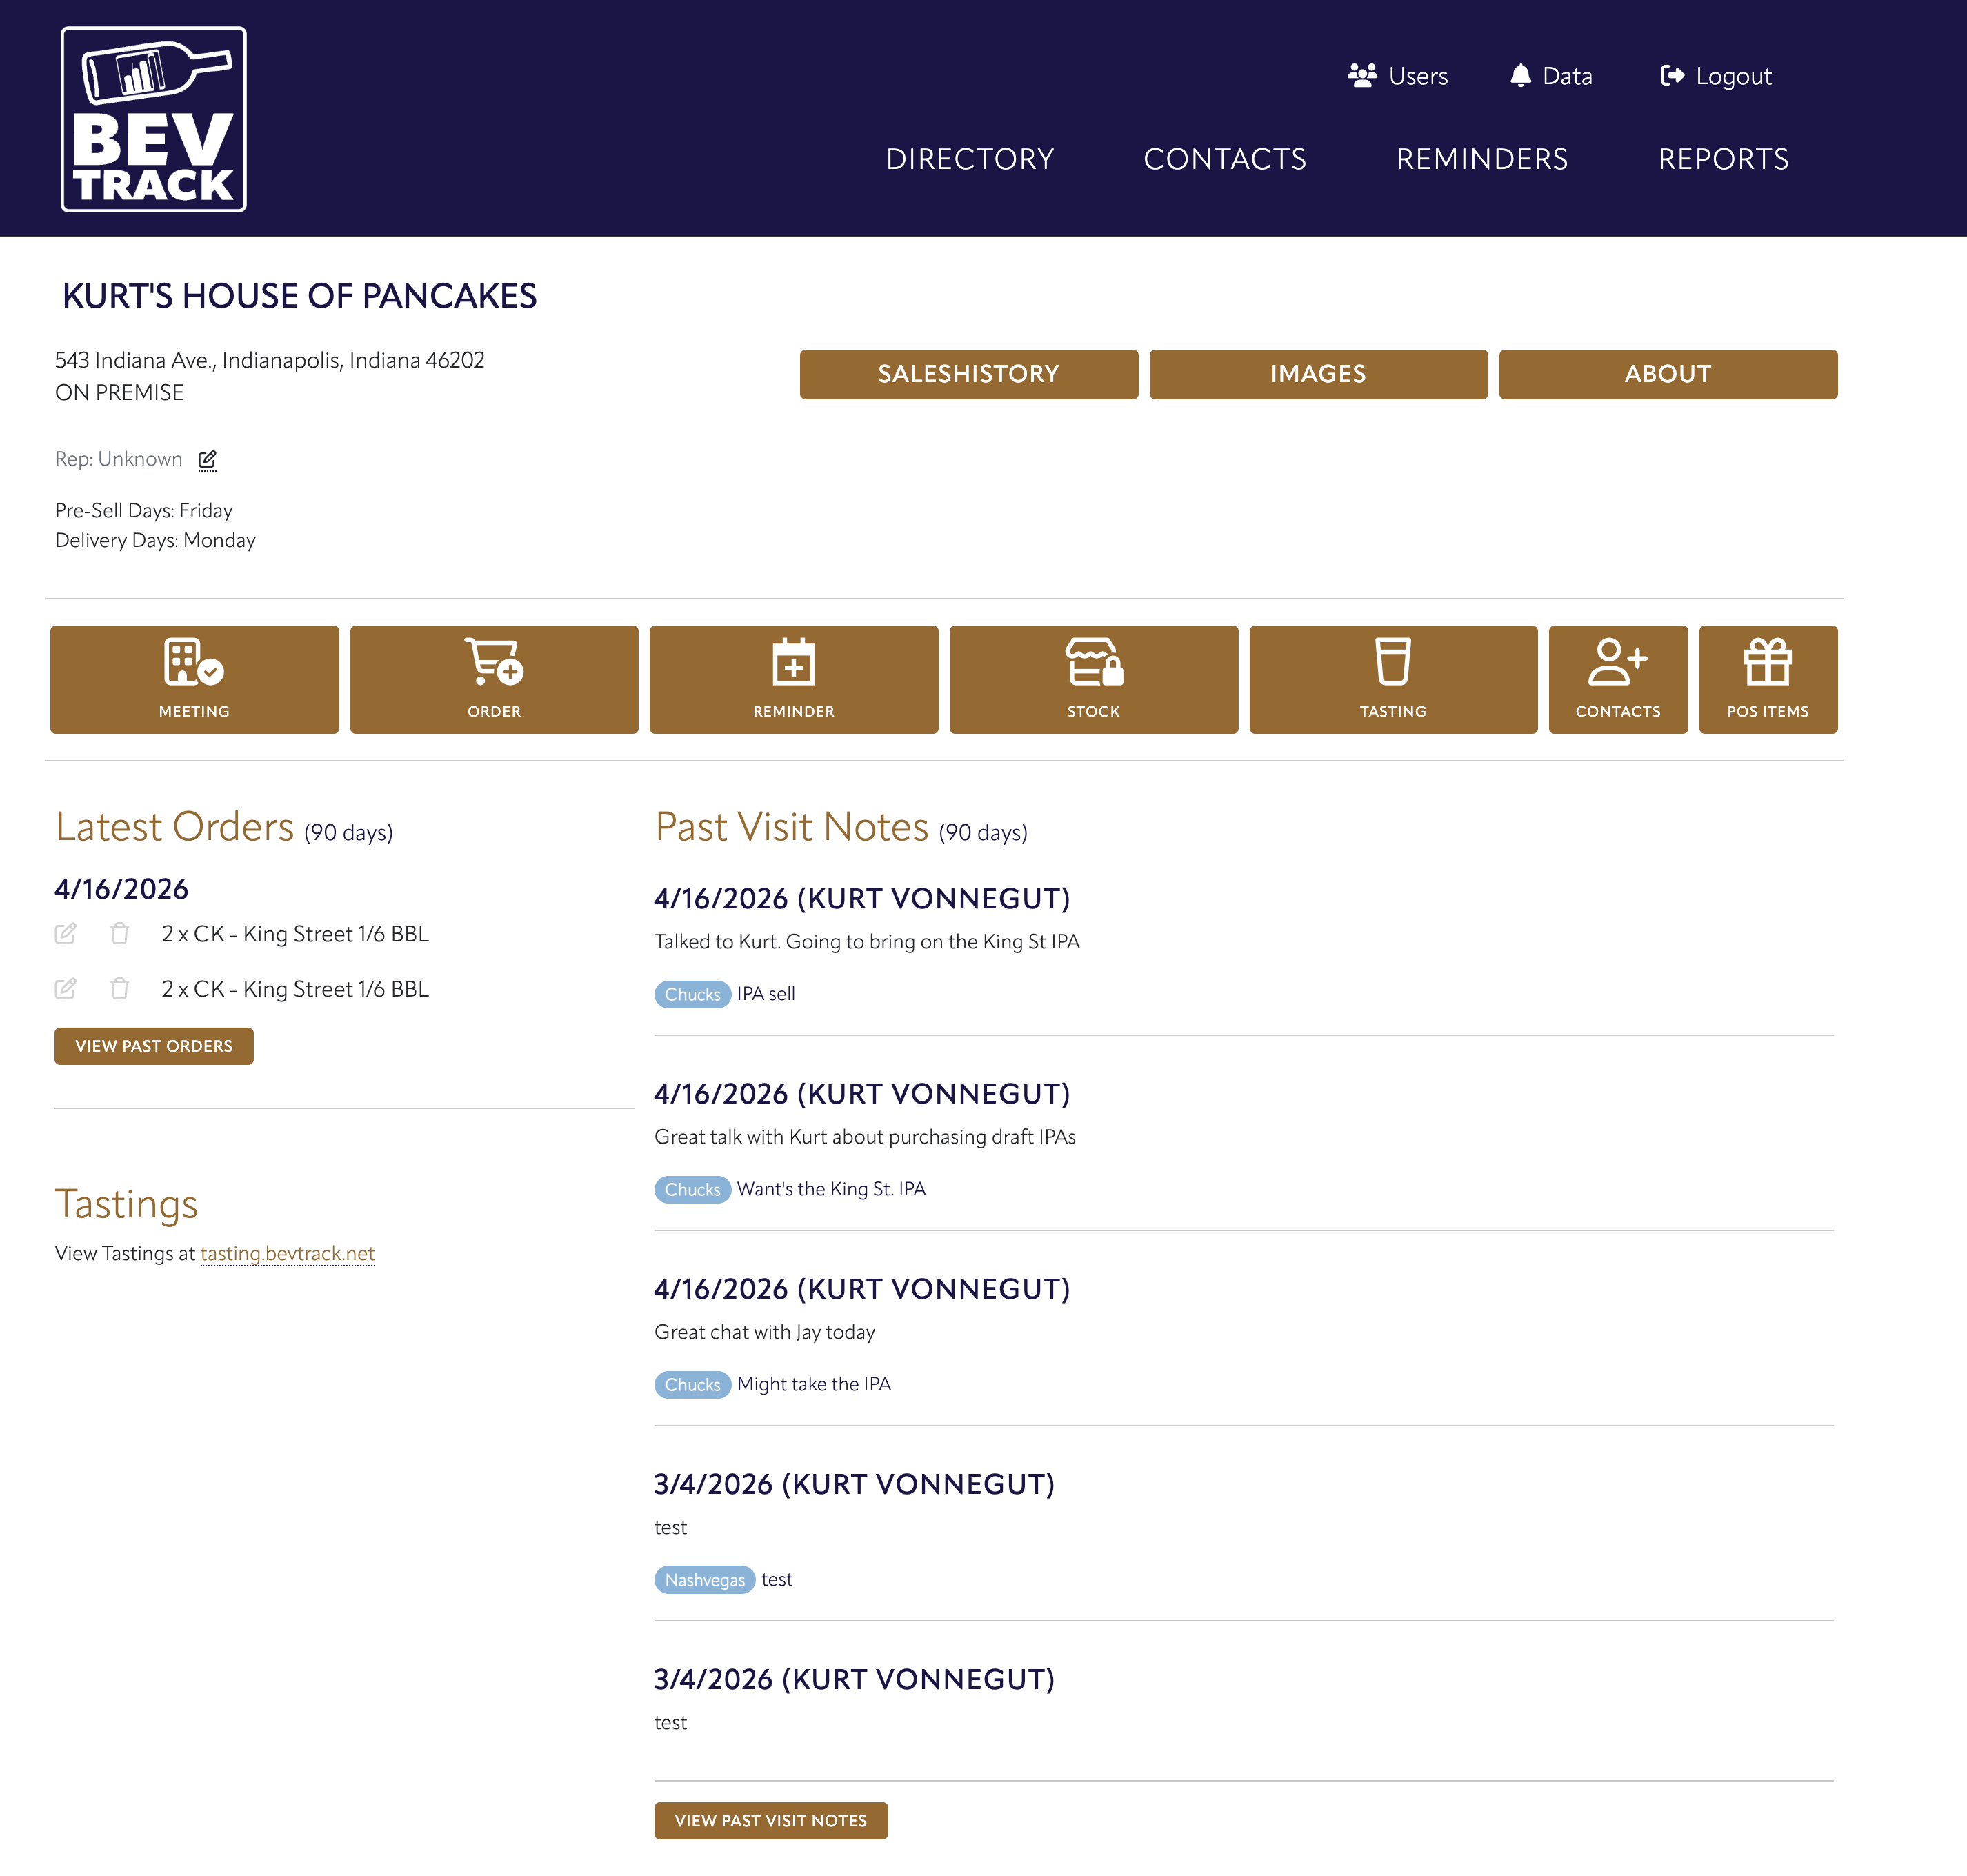Viewport: 1967px width, 1876px height.
Task: Go to the Reminders menu
Action: tap(1482, 159)
